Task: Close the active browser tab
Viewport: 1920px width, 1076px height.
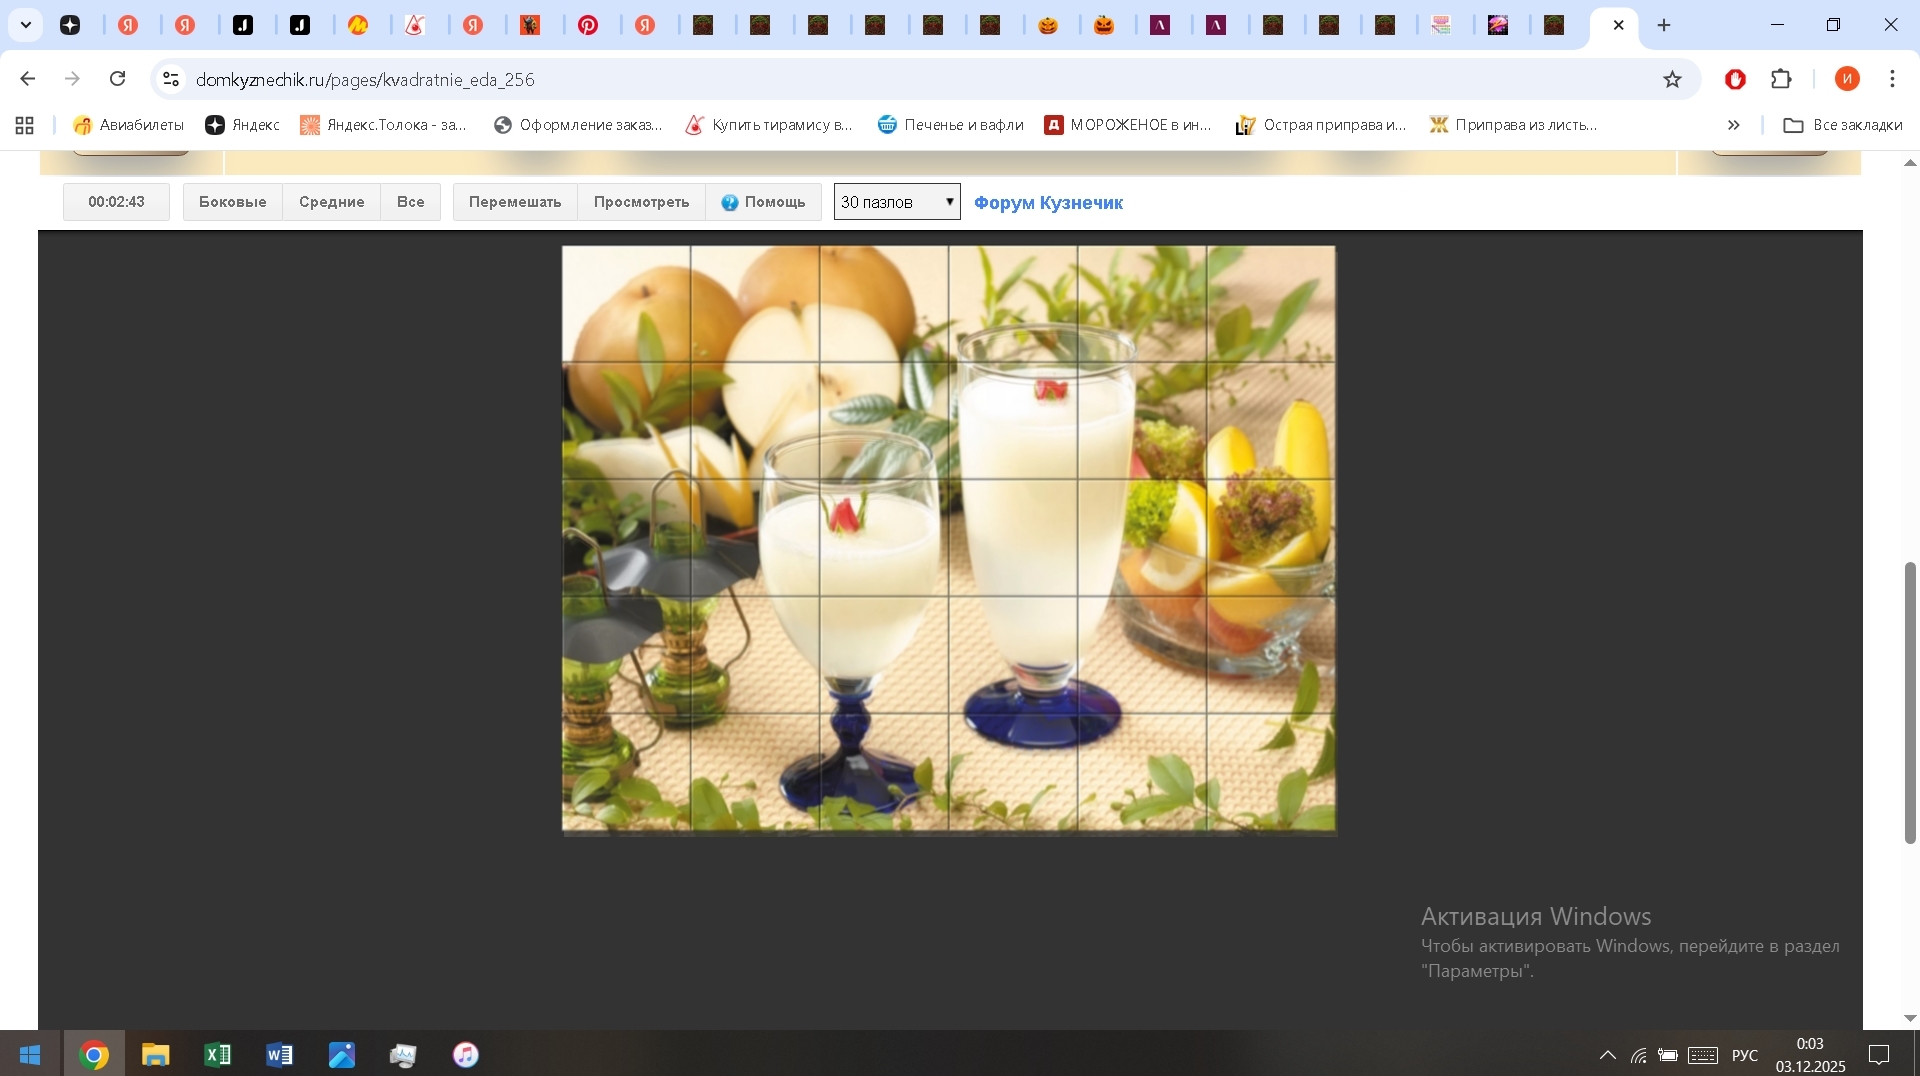Action: (x=1619, y=25)
